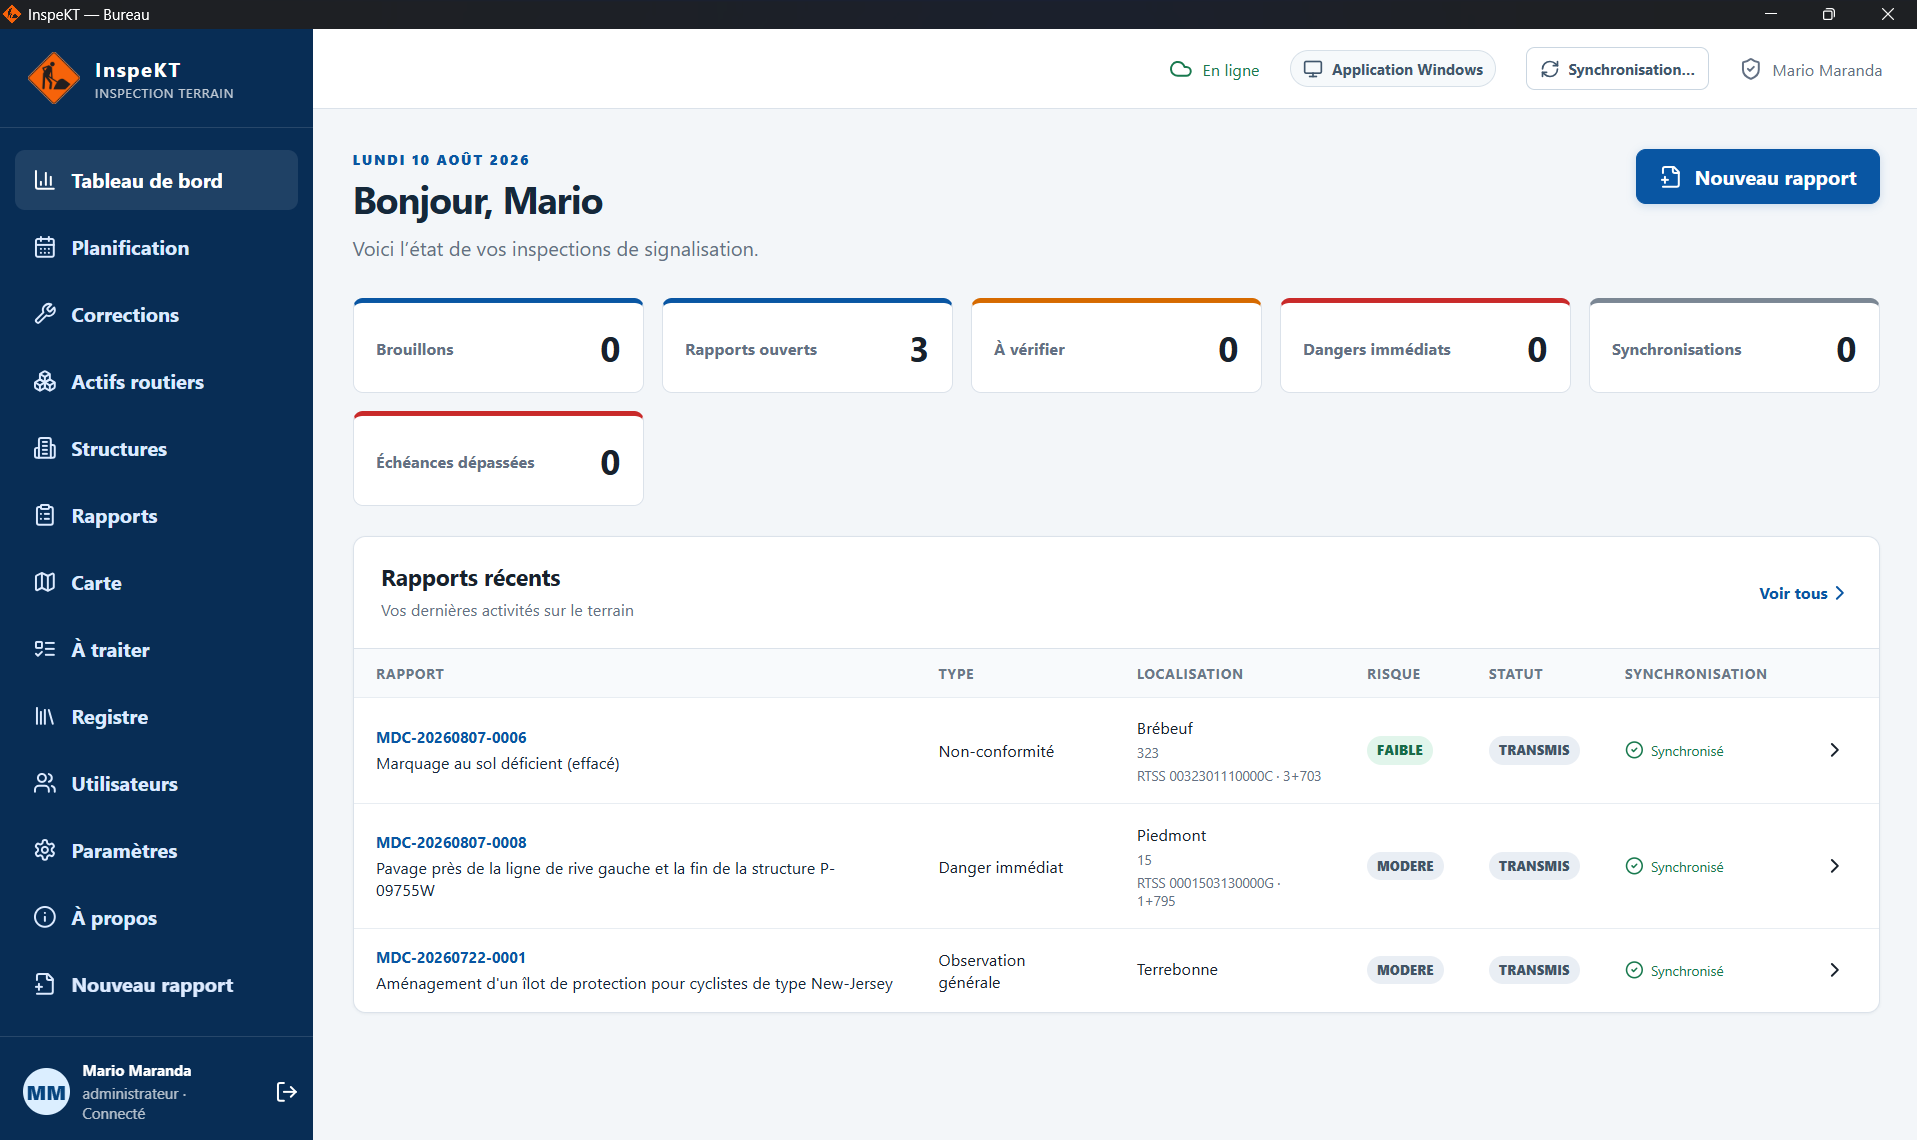The height and width of the screenshot is (1140, 1917).
Task: Open Planification calendar icon
Action: click(45, 247)
